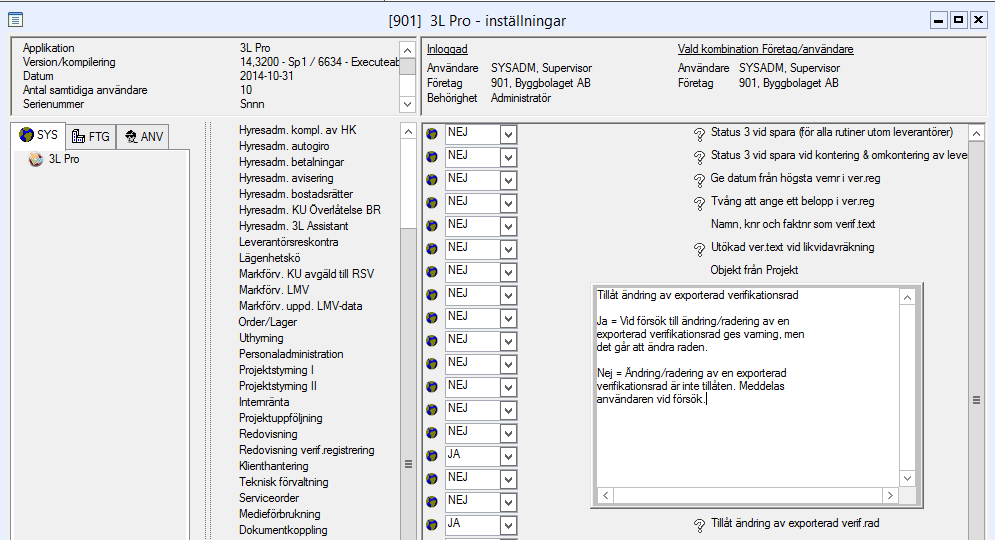Open help icon for Utökad ver.text vid likvidavräkning
Screen dimensions: 995x540
click(x=699, y=249)
